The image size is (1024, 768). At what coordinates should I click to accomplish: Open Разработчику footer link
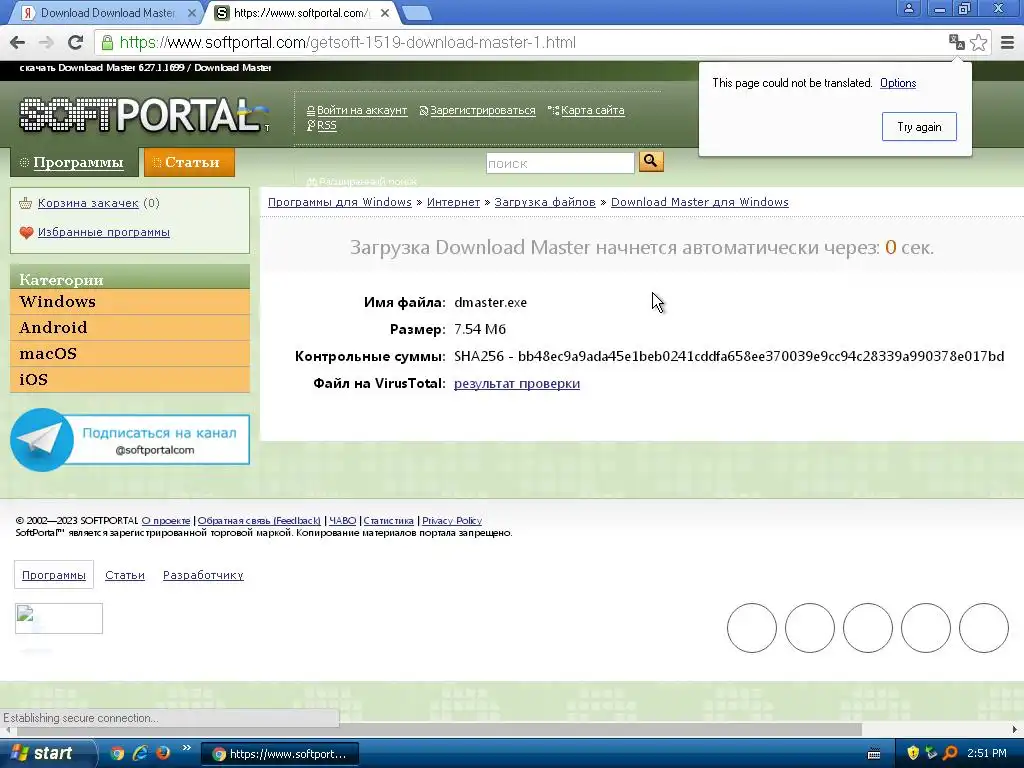pyautogui.click(x=203, y=575)
